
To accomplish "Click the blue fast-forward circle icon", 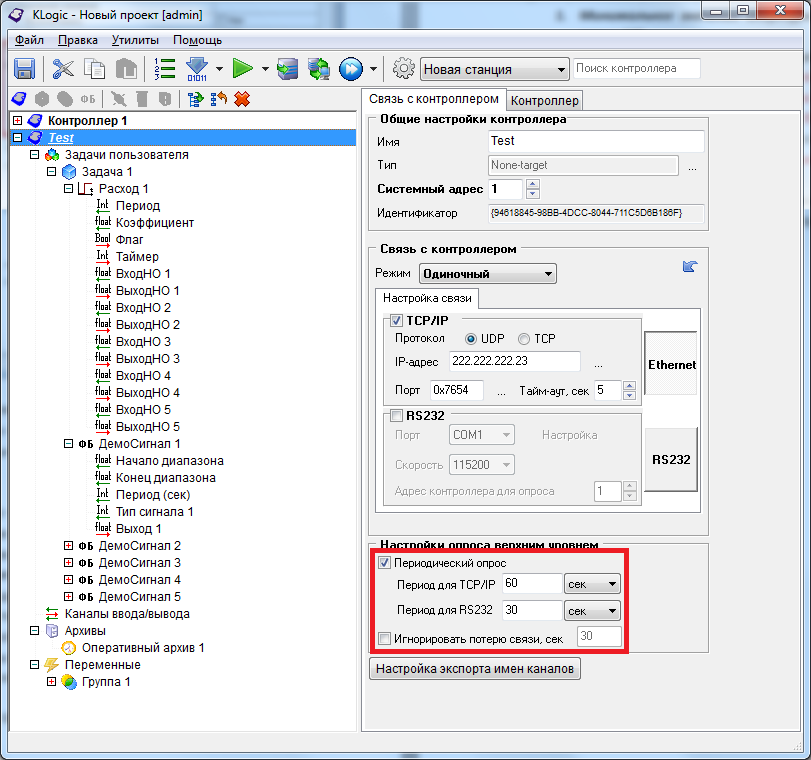I will pos(350,69).
